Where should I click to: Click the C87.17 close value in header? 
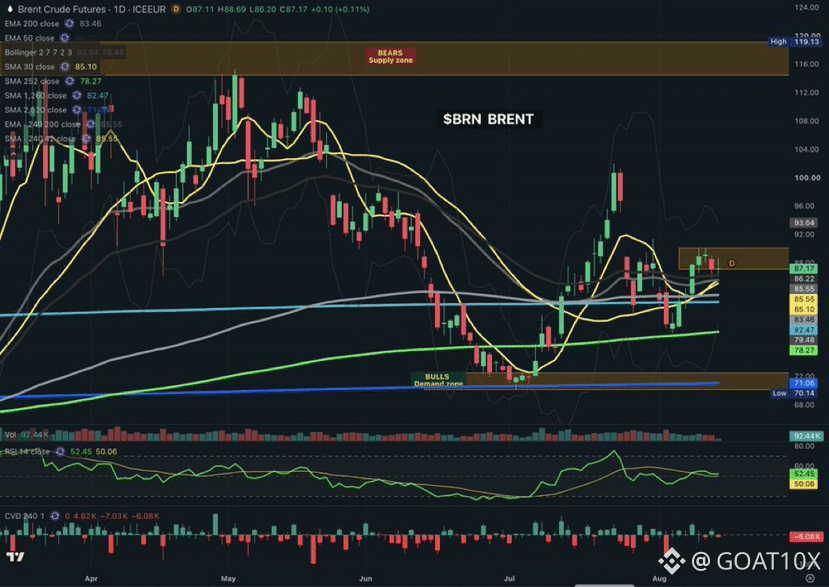tap(294, 9)
